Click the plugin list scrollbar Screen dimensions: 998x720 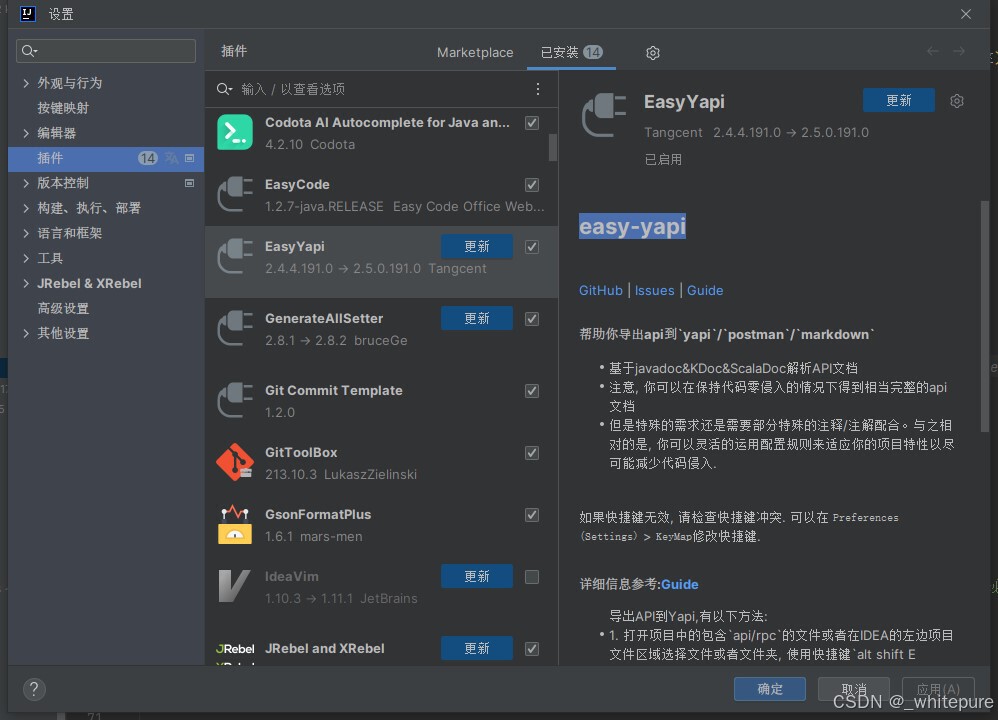point(552,147)
